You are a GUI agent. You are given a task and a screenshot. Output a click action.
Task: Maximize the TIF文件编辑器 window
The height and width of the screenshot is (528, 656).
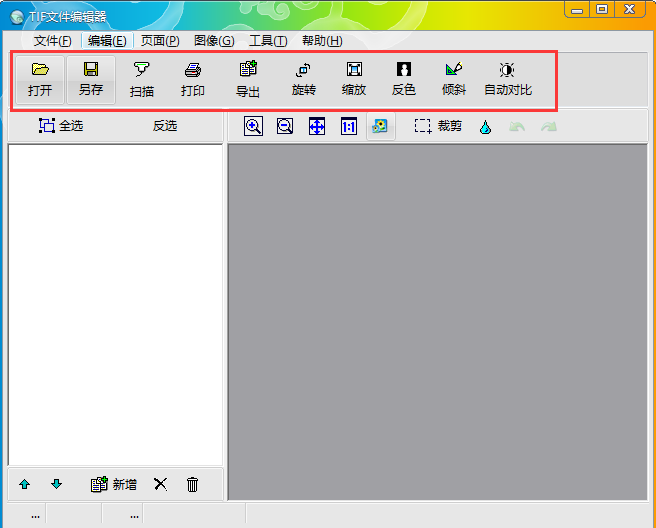point(602,9)
